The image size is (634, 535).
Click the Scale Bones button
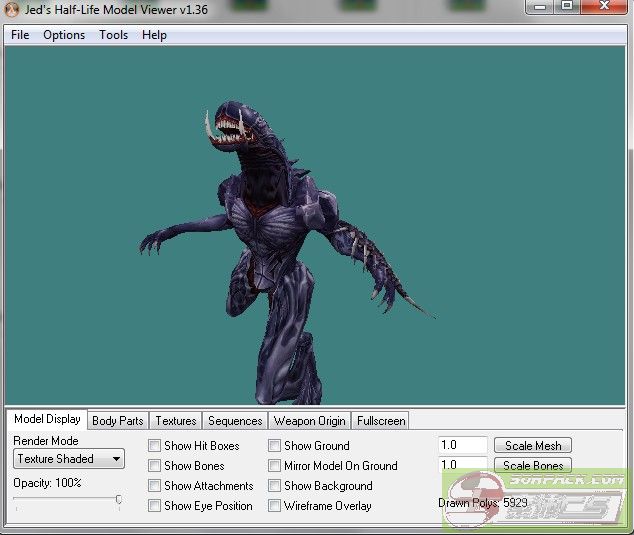pos(532,465)
